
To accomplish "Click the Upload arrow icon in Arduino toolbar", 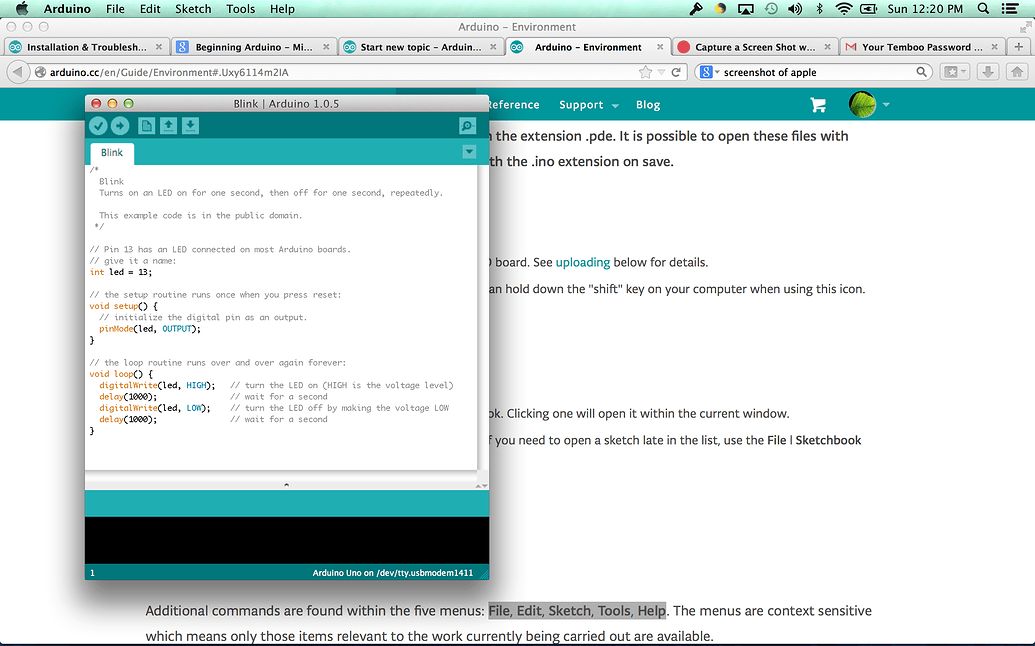I will [x=120, y=126].
